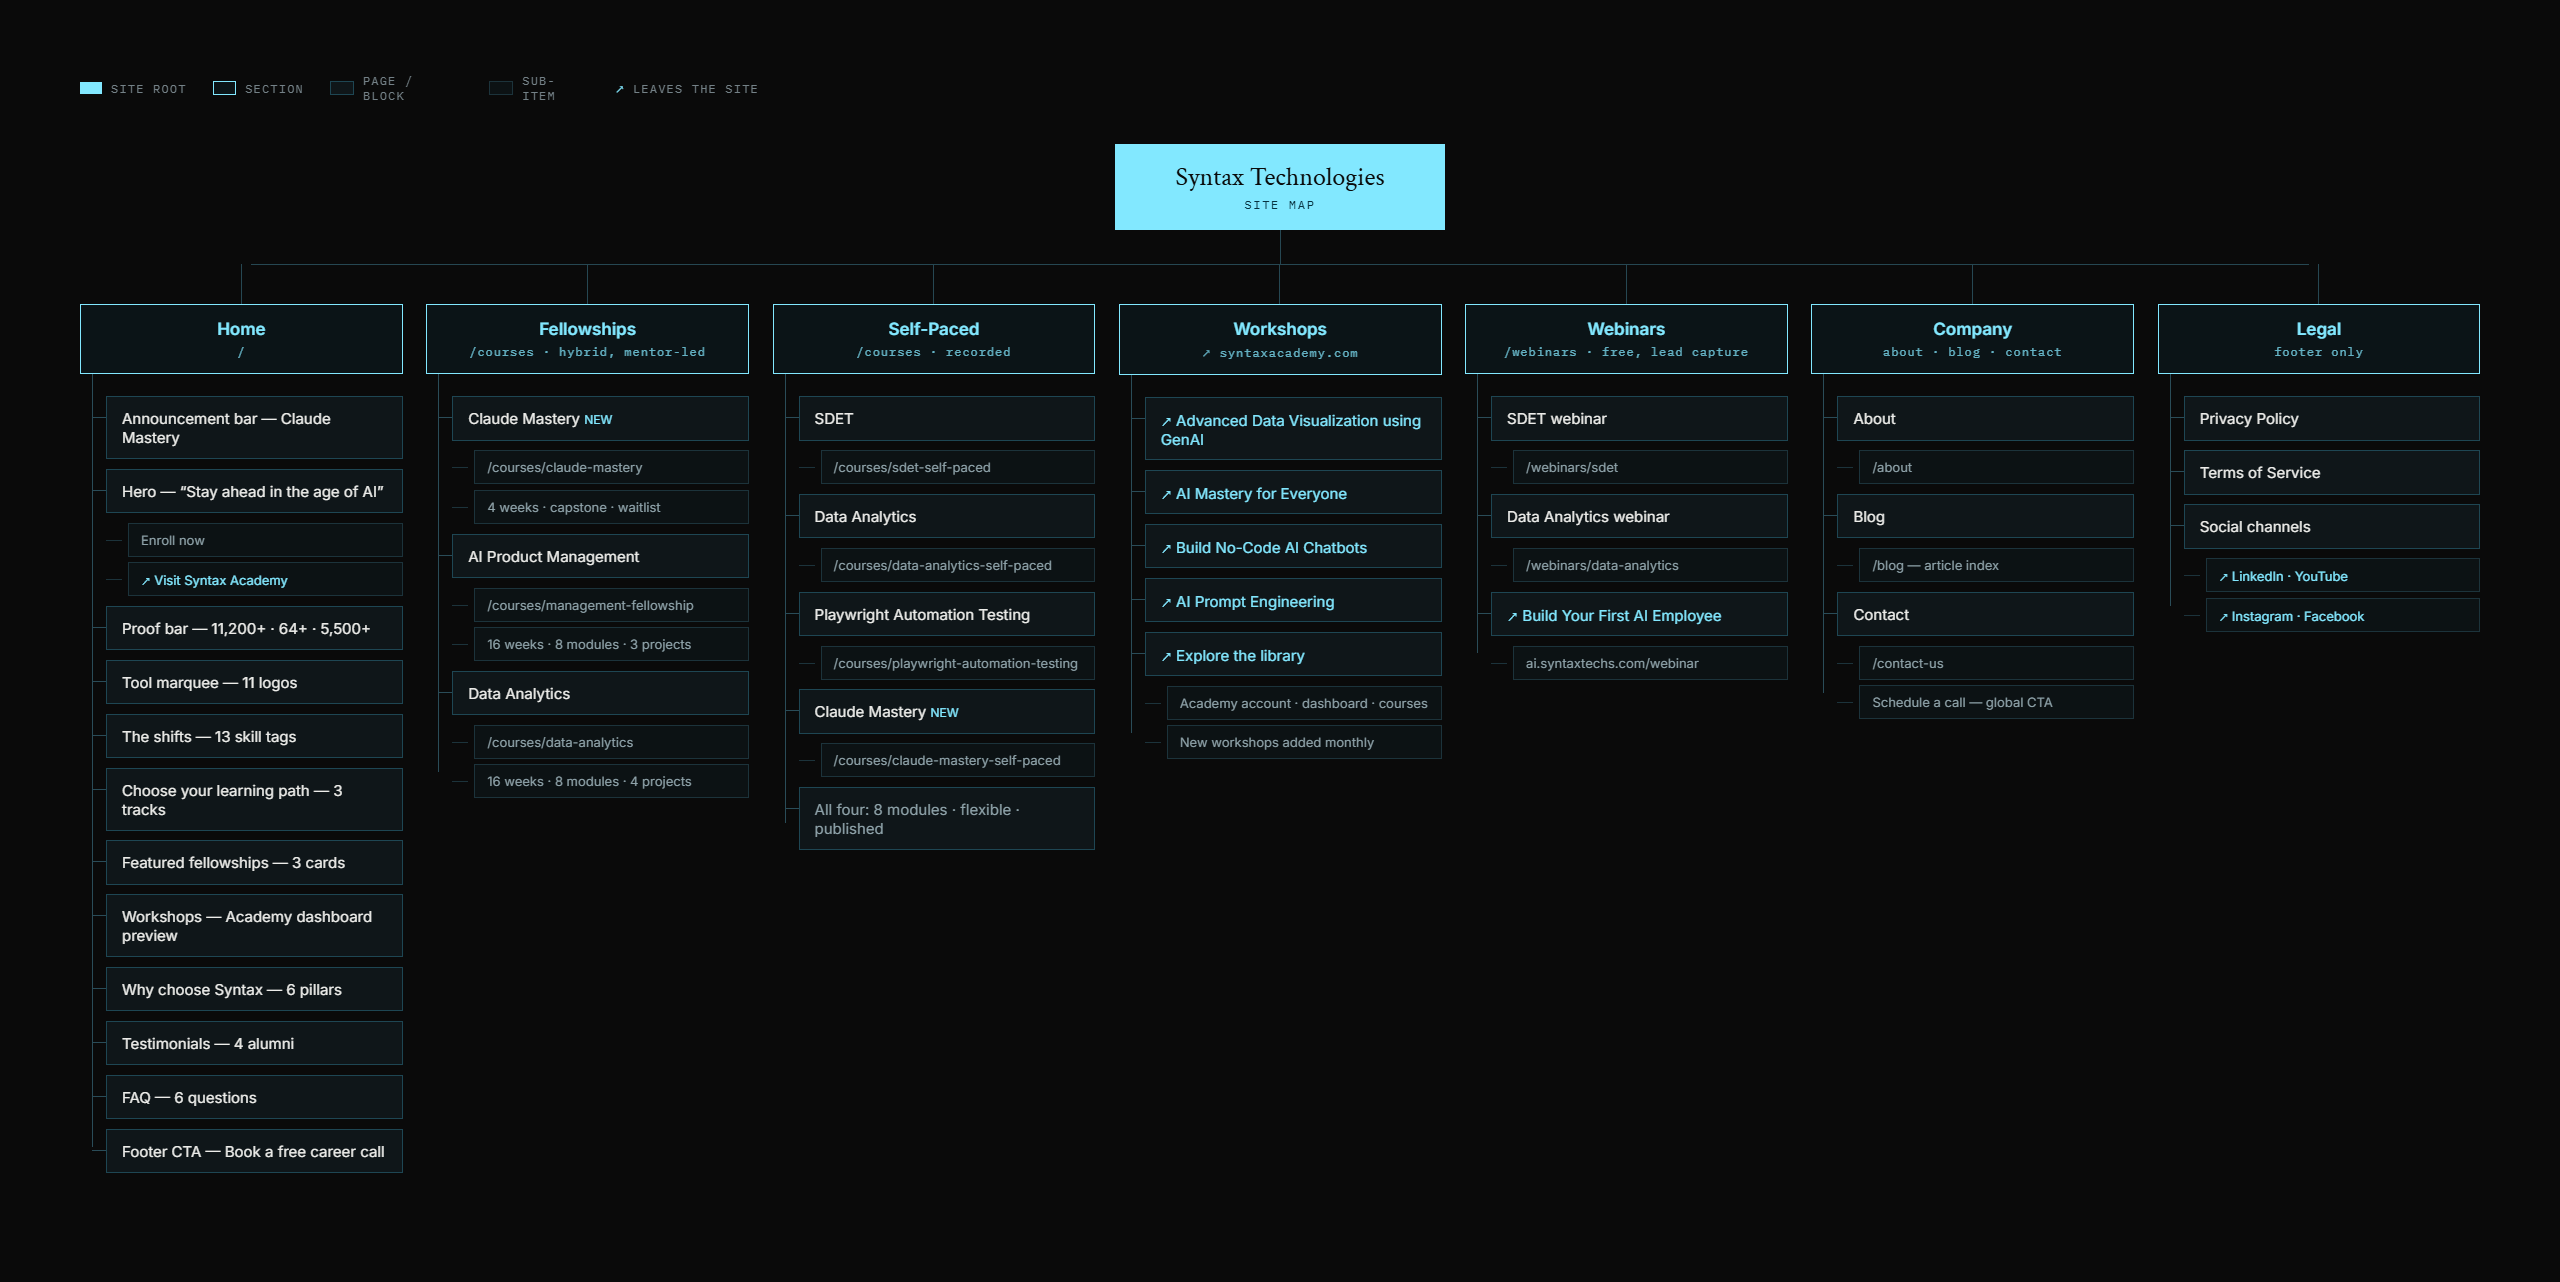Viewport: 2560px width, 1282px height.
Task: Open LinkedIn · YouTube social link
Action: (x=2342, y=576)
